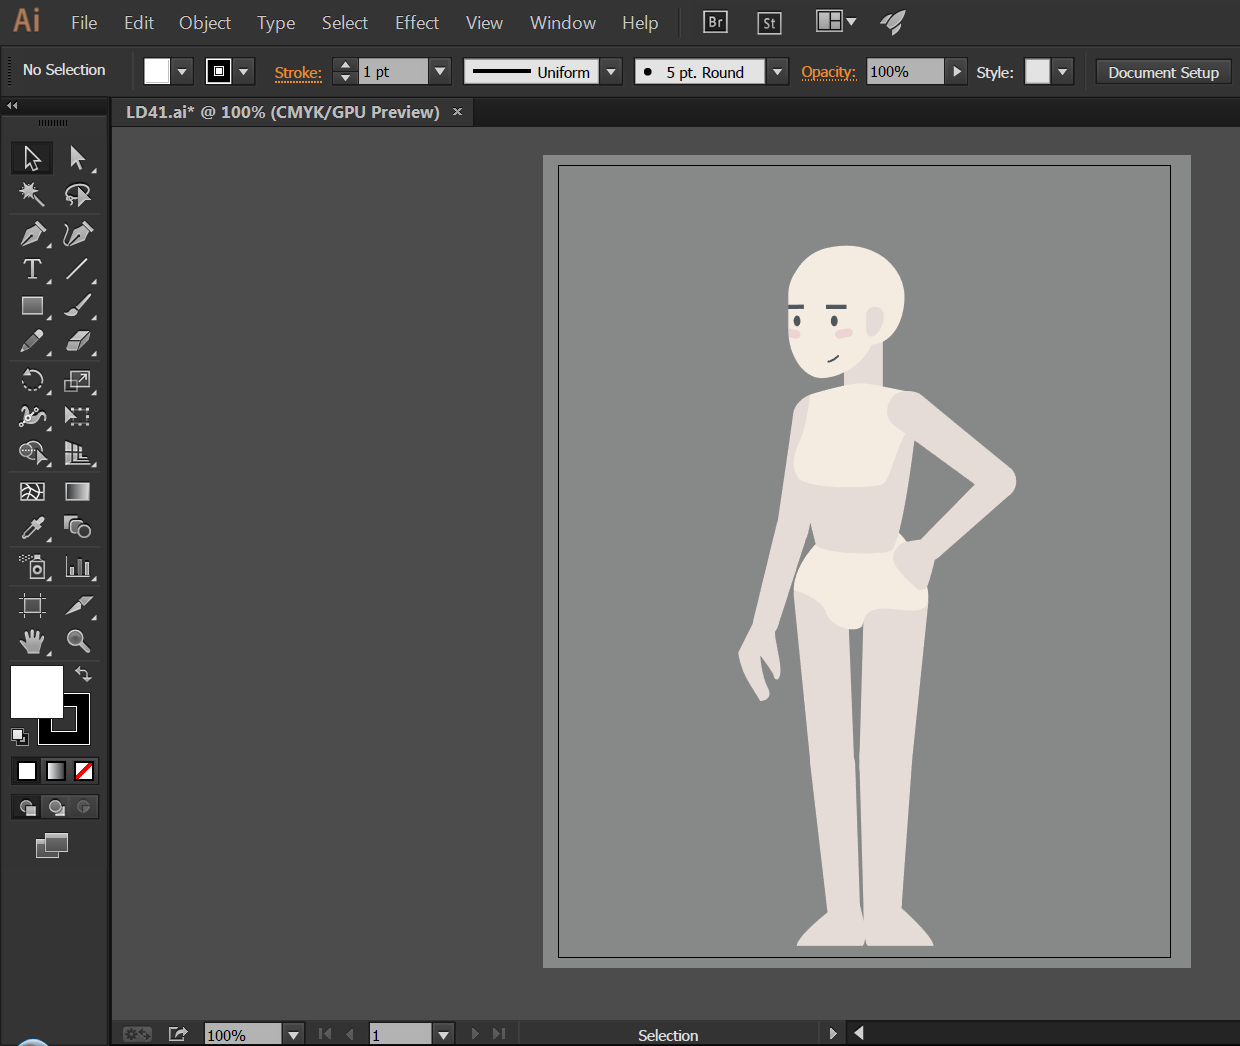1240x1046 pixels.
Task: Click the large white Fill swatch
Action: (37, 692)
